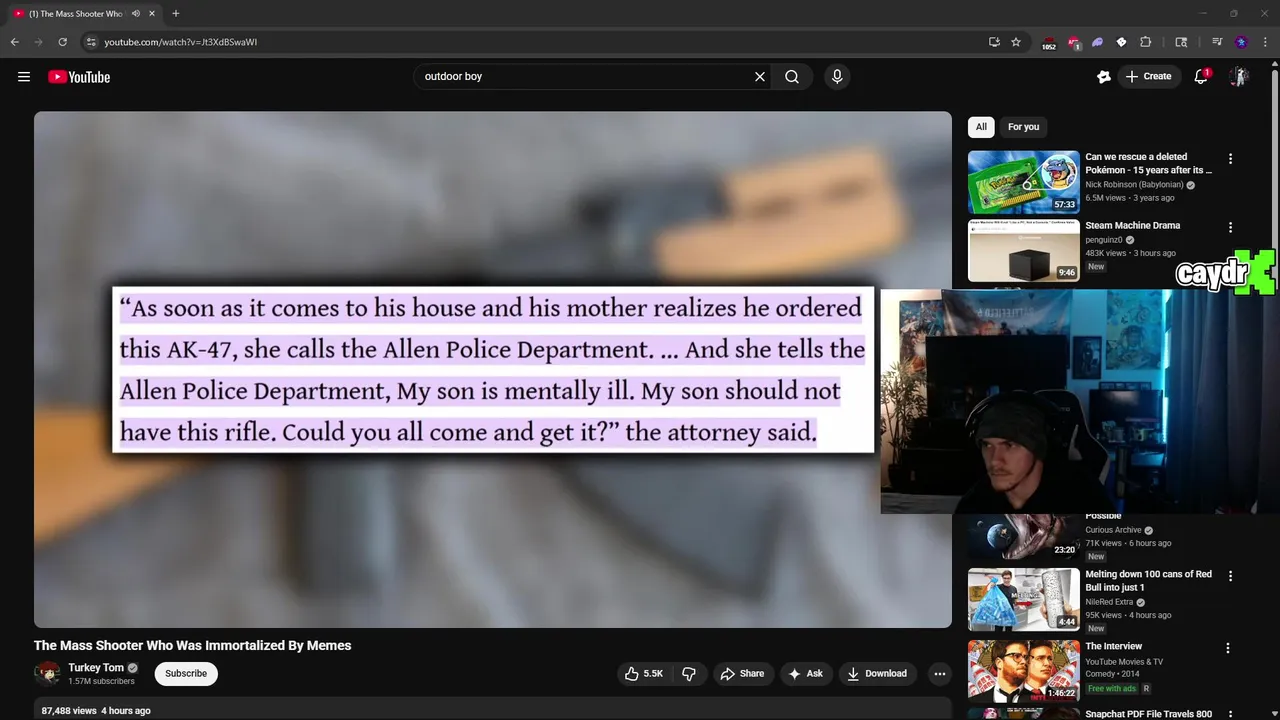
Task: Subscribe to Turkey Tom
Action: tap(186, 674)
